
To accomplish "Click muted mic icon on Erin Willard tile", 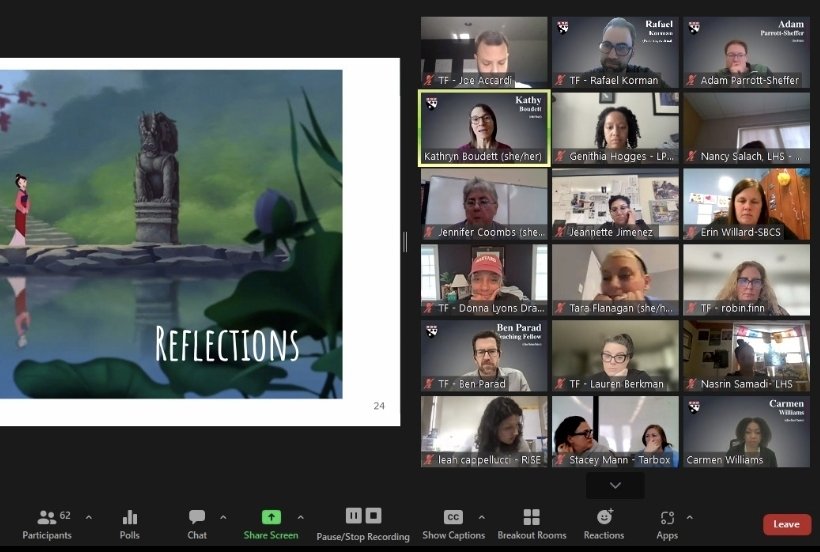I will [x=691, y=232].
